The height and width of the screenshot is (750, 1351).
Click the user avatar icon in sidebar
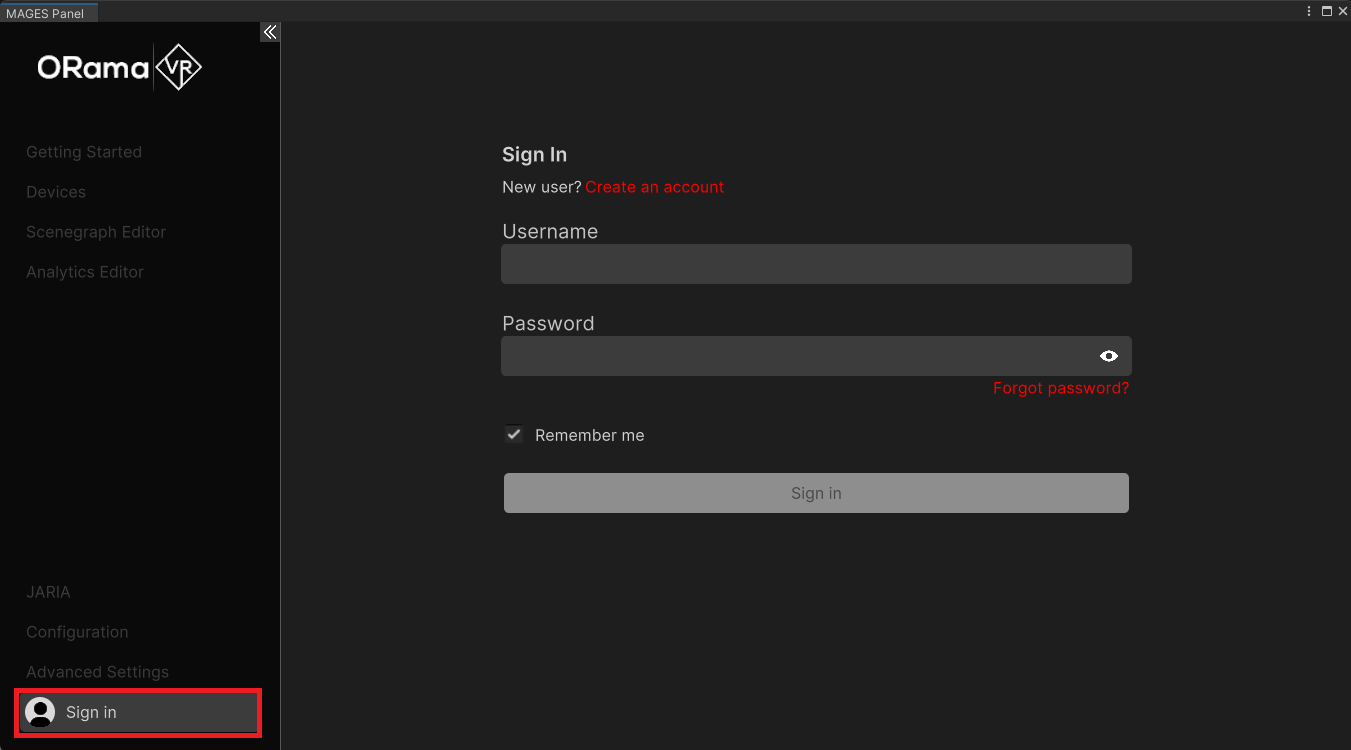40,712
